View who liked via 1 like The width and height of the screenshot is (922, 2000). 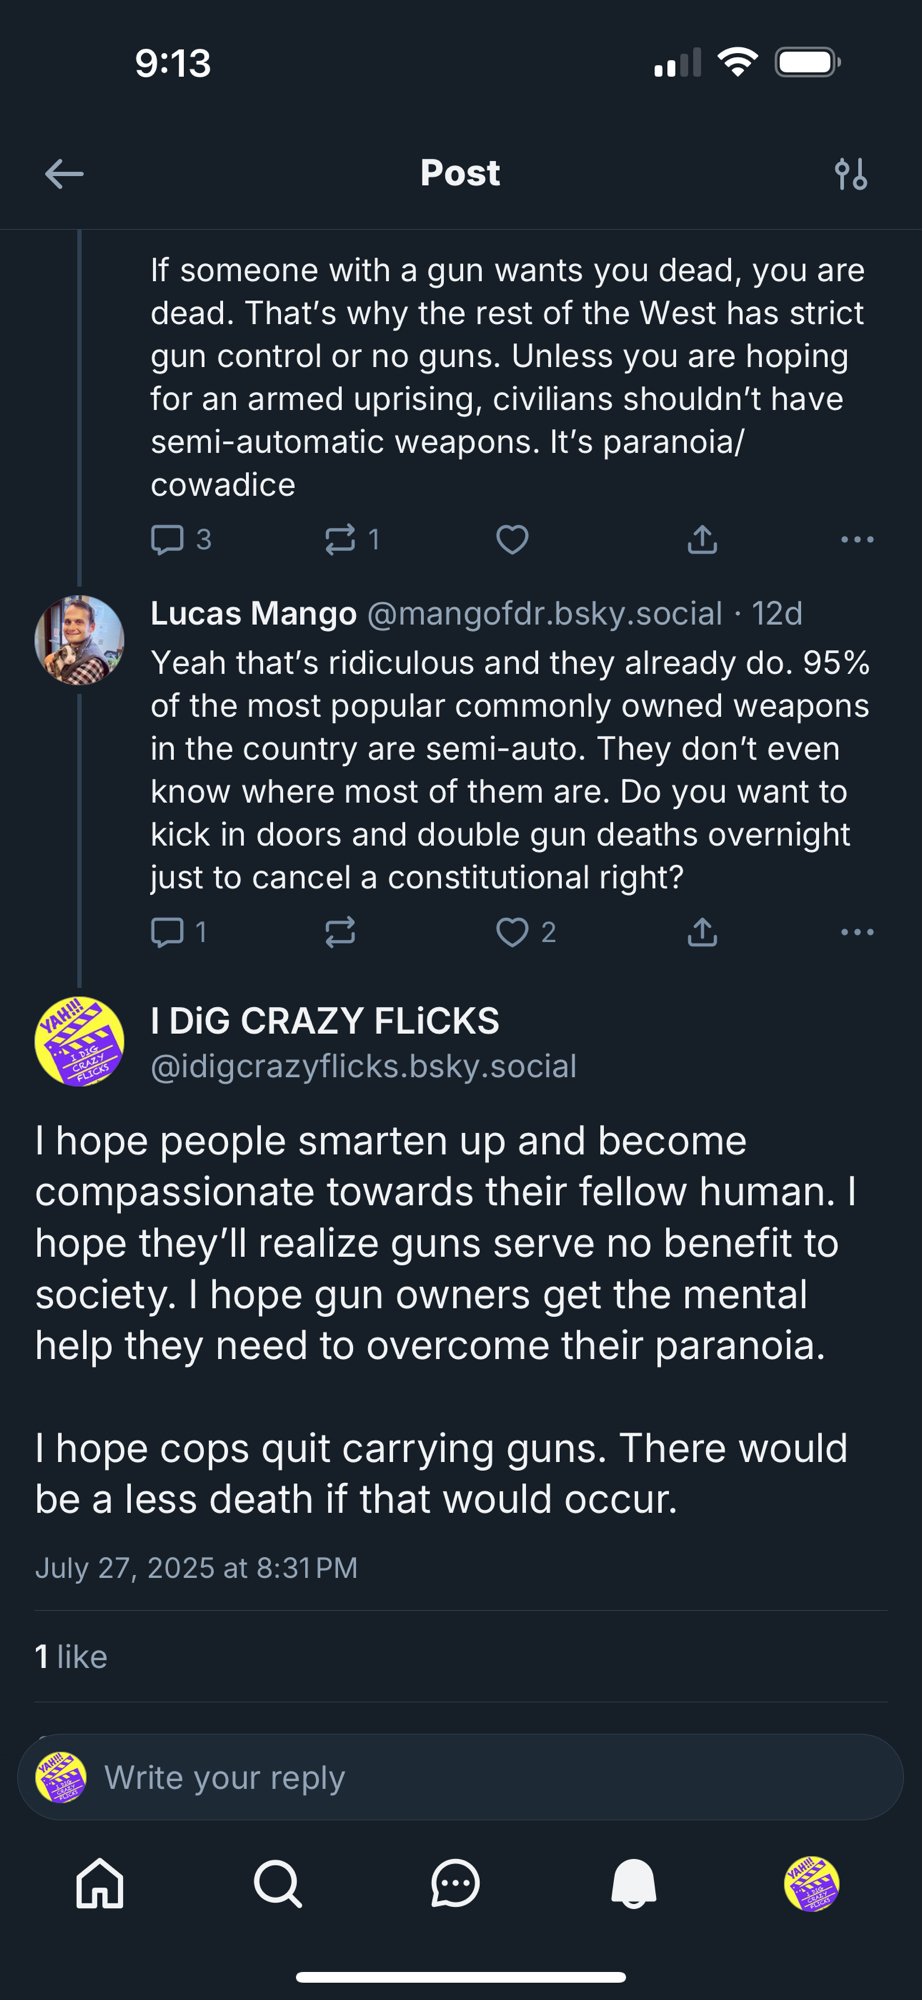click(71, 1657)
